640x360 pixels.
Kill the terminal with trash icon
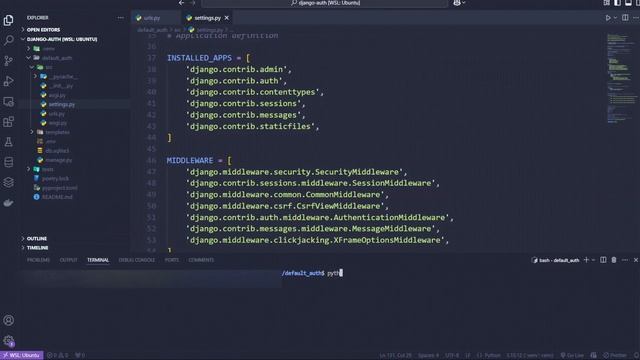tap(614, 260)
